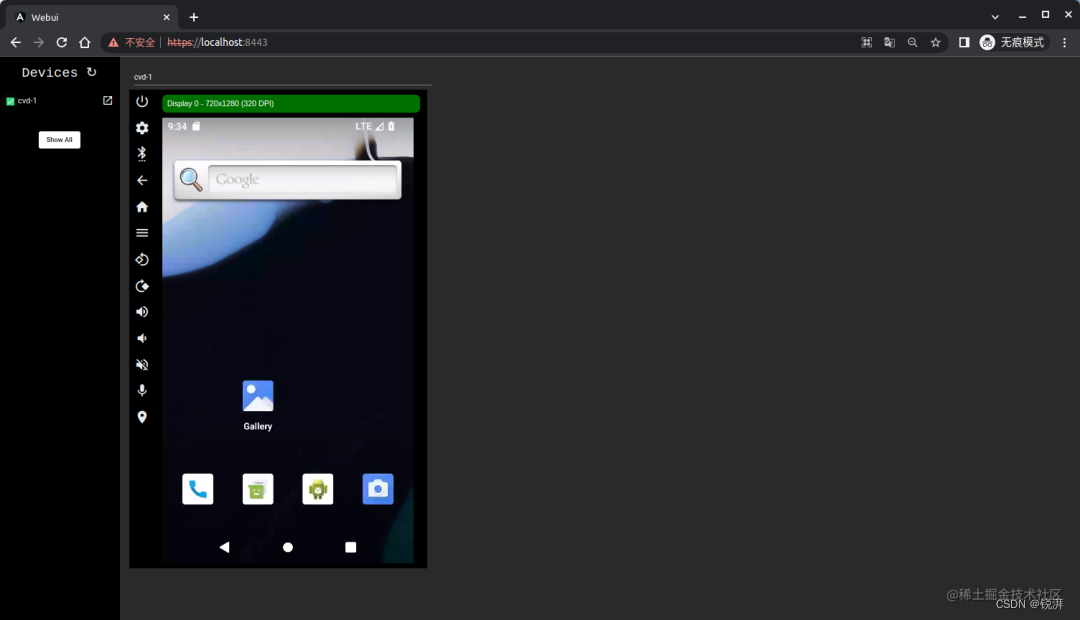
Task: Tap the device home button in sidebar
Action: coord(142,207)
